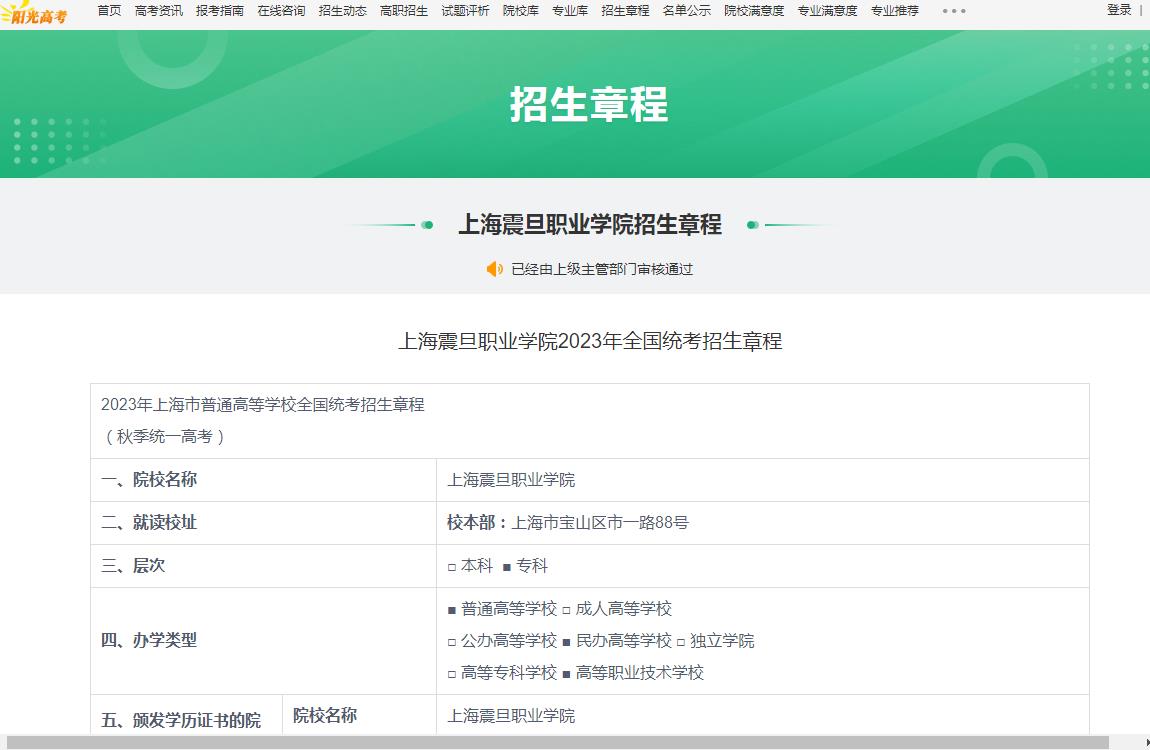The height and width of the screenshot is (750, 1150).
Task: Click the text 2023年上海市普通高等学校全国统考招生章程
Action: pyautogui.click(x=263, y=405)
